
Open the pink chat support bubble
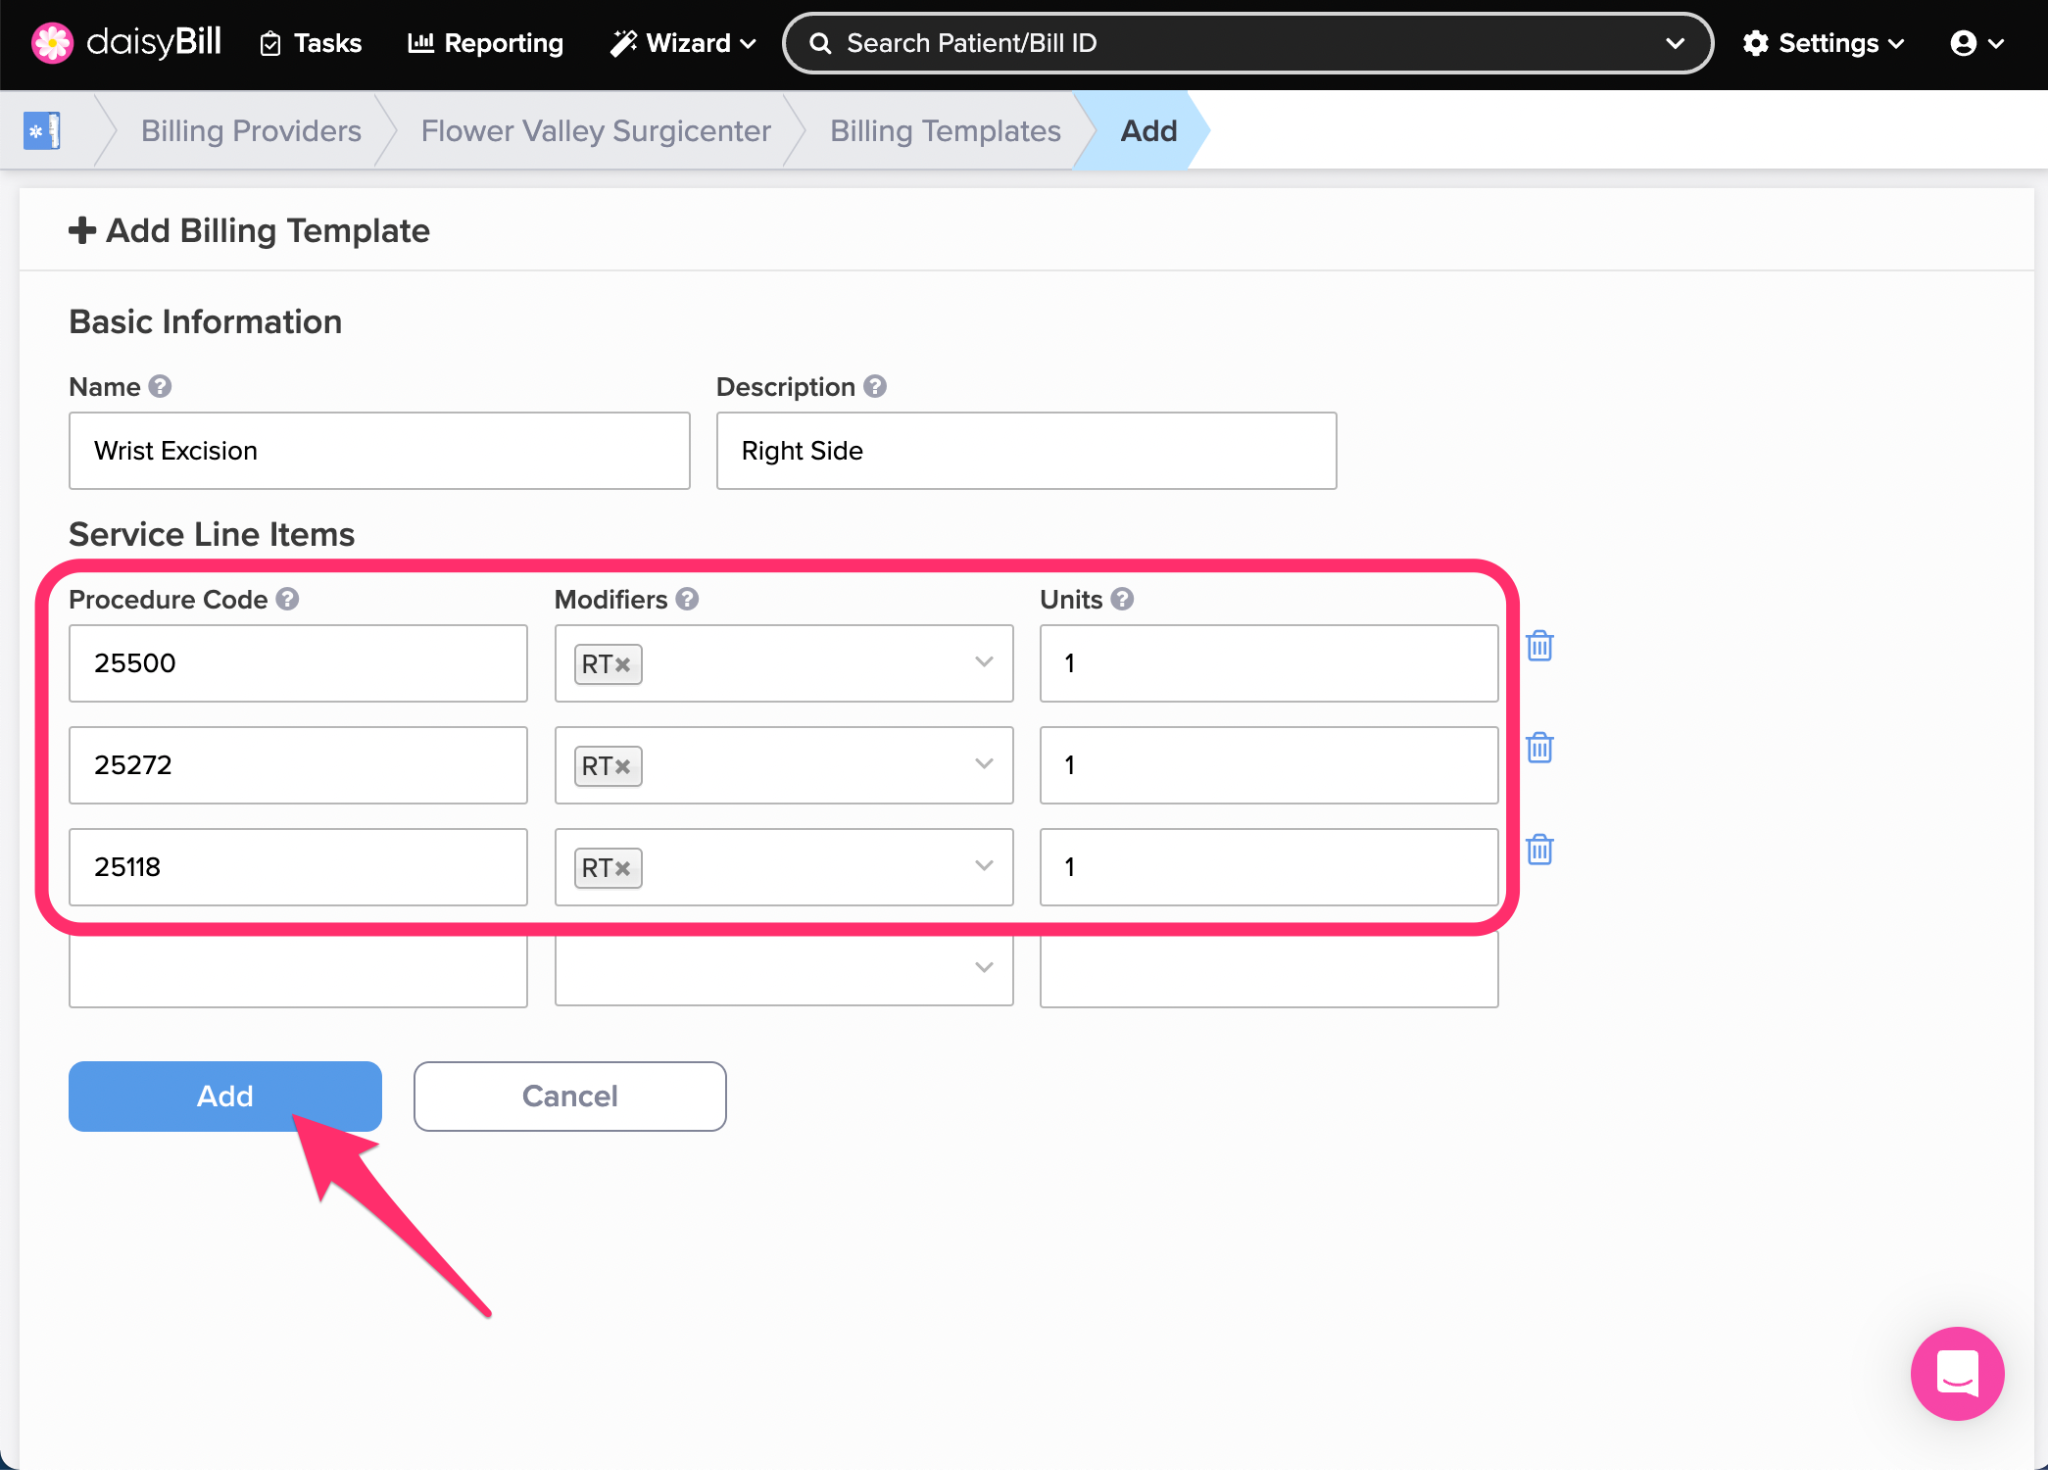1956,1372
